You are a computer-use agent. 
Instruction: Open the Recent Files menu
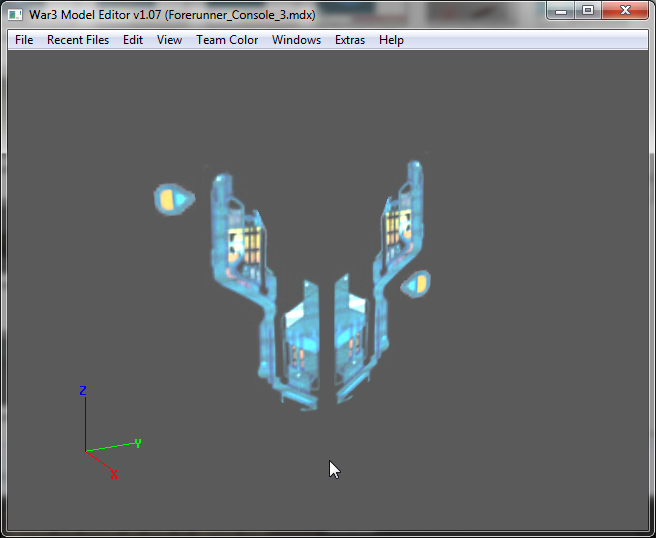coord(78,40)
